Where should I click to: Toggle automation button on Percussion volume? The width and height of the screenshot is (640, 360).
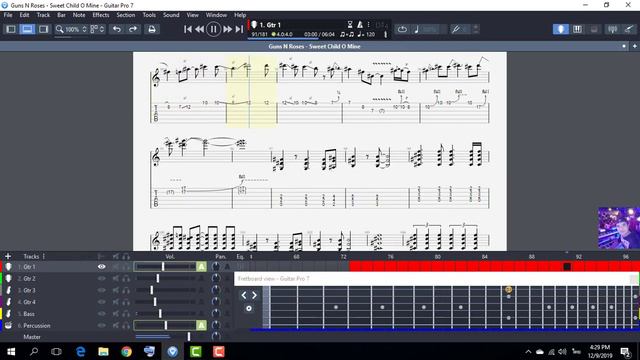coord(201,325)
